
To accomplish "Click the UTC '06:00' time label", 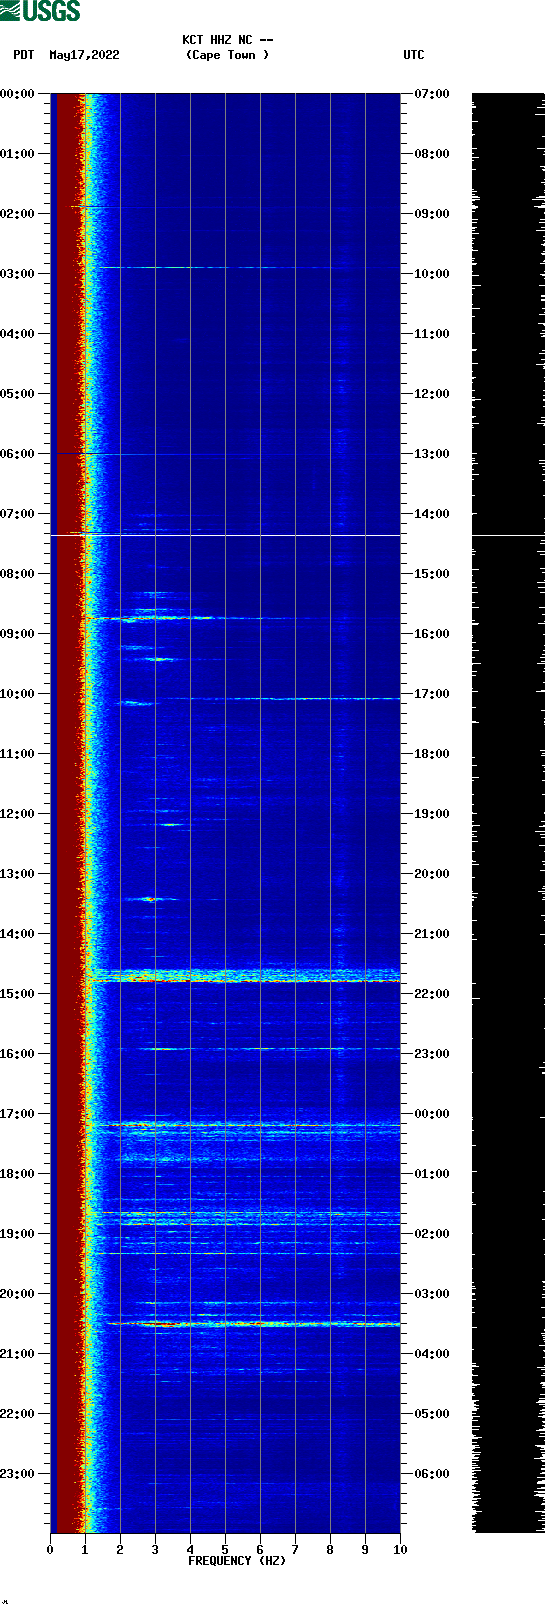I will [x=432, y=1474].
